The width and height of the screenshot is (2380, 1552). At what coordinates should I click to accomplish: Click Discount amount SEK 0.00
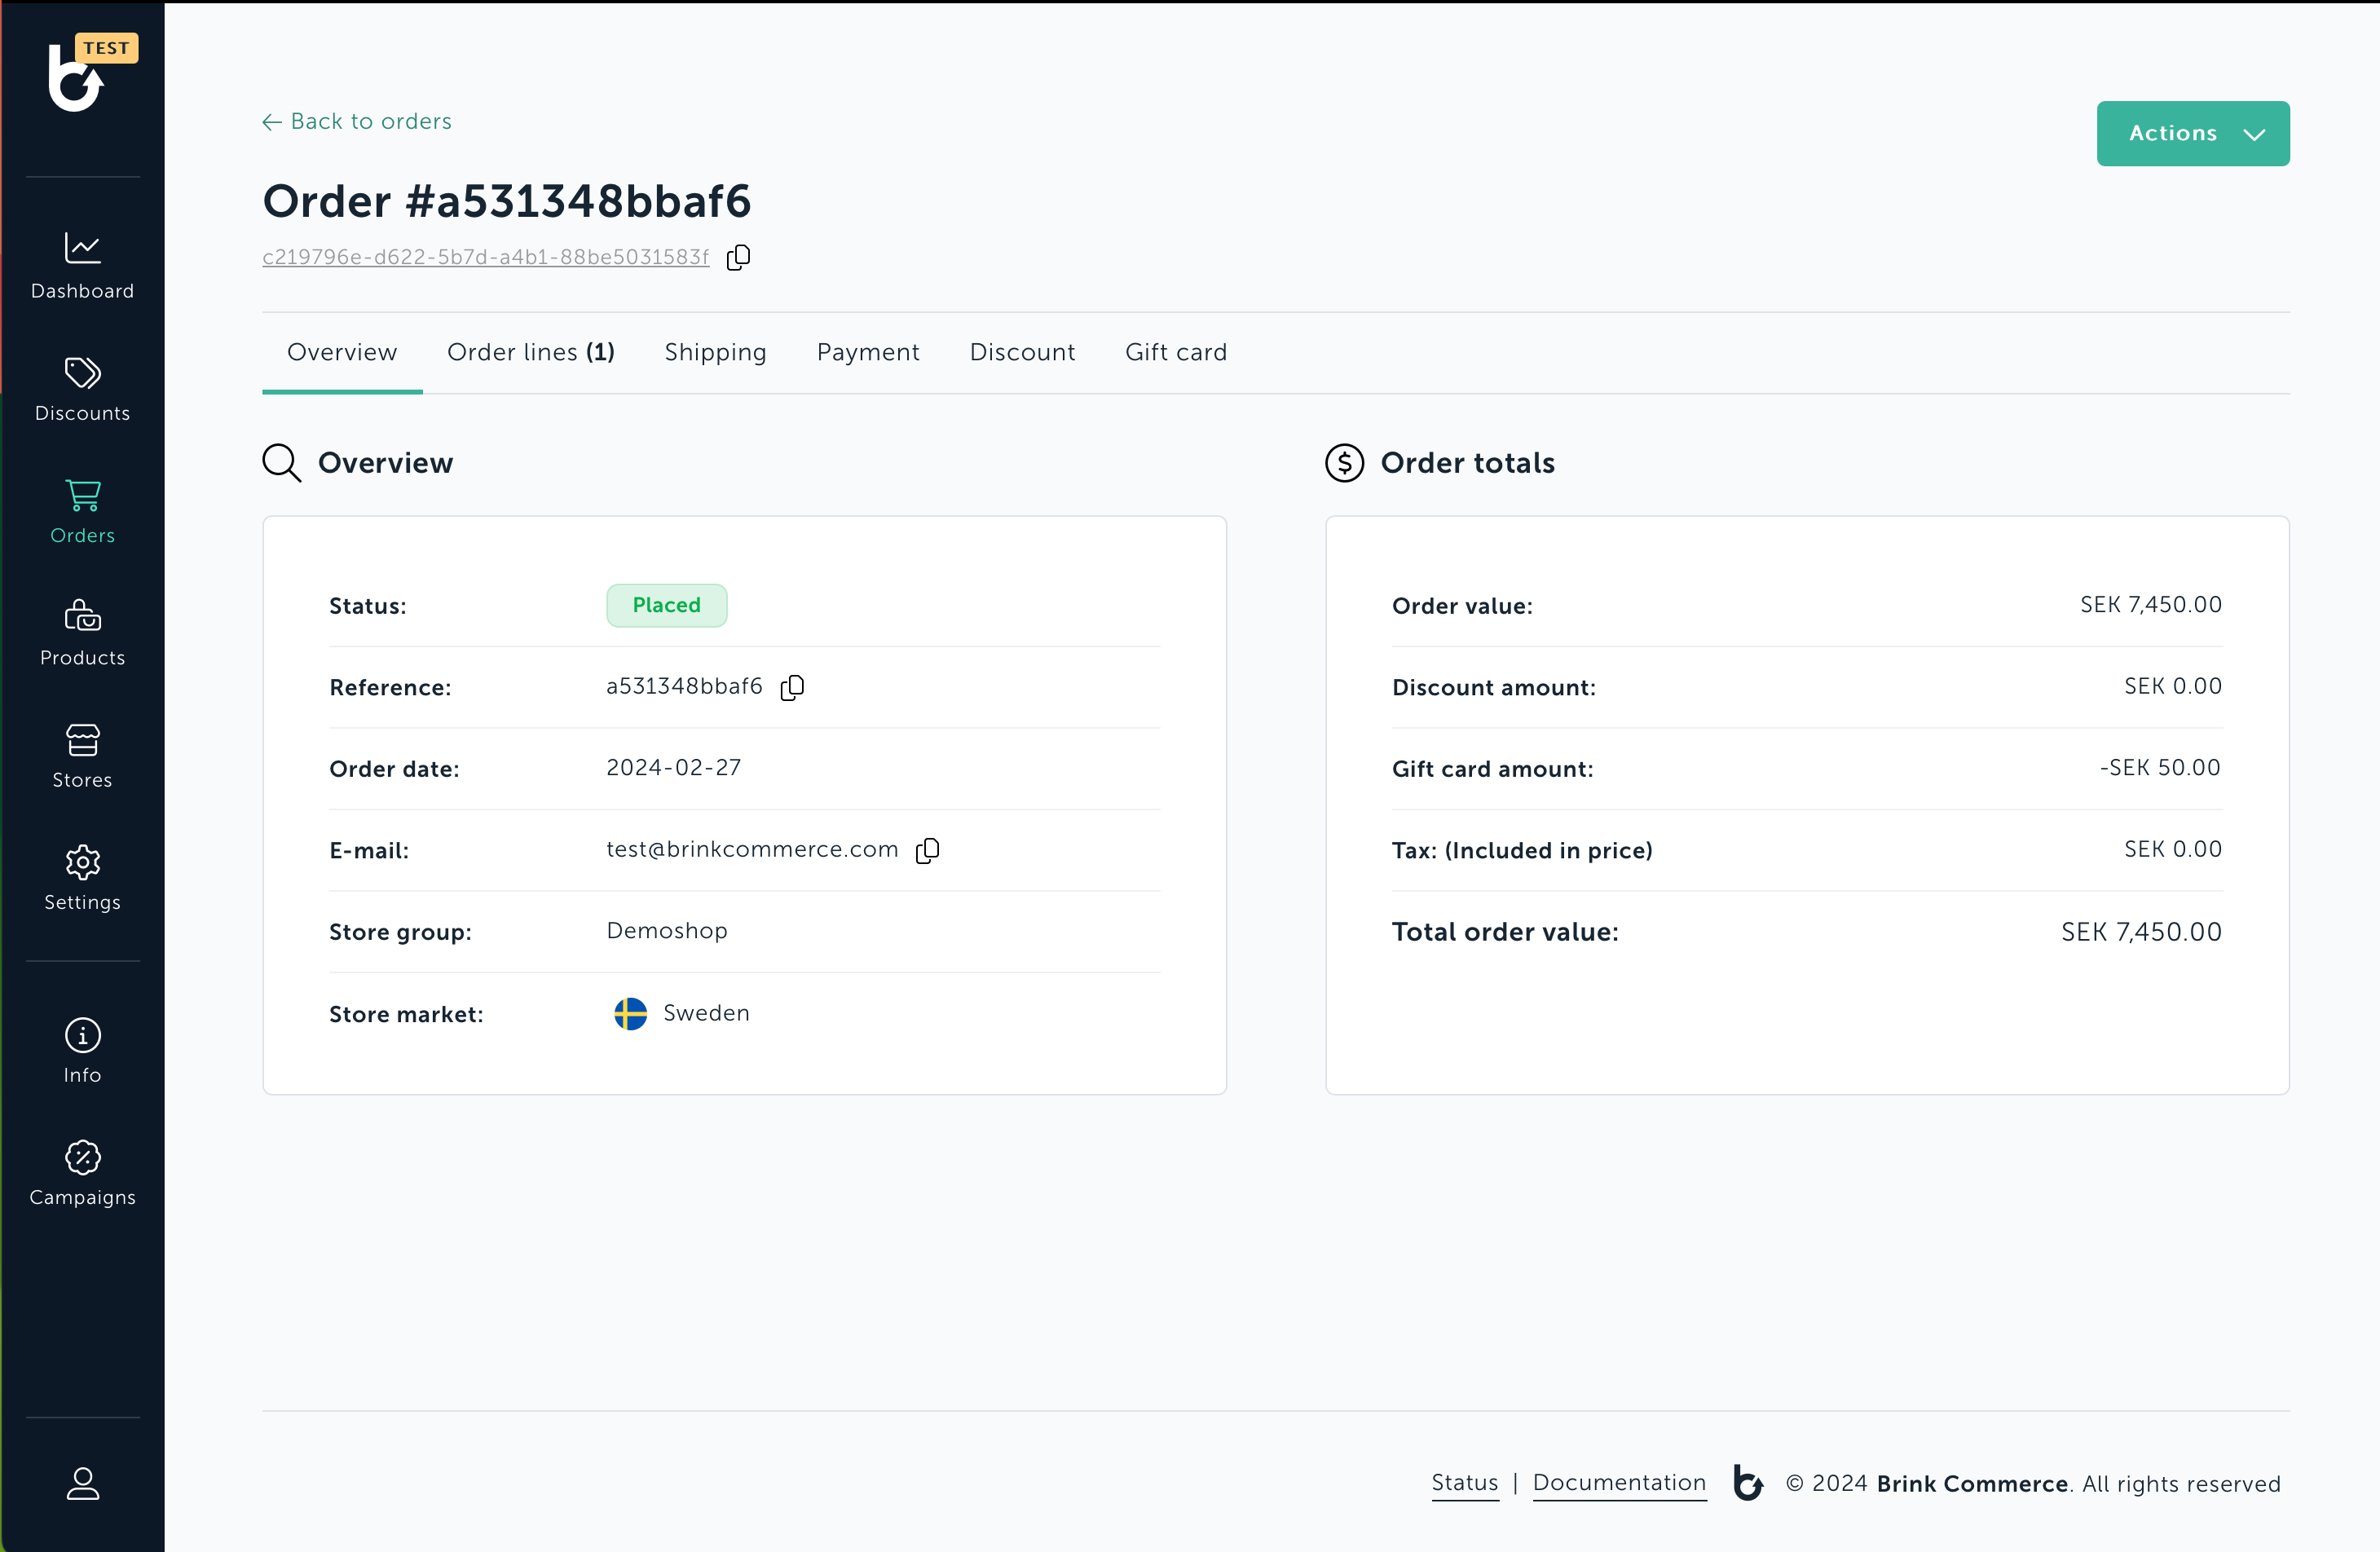click(2172, 686)
